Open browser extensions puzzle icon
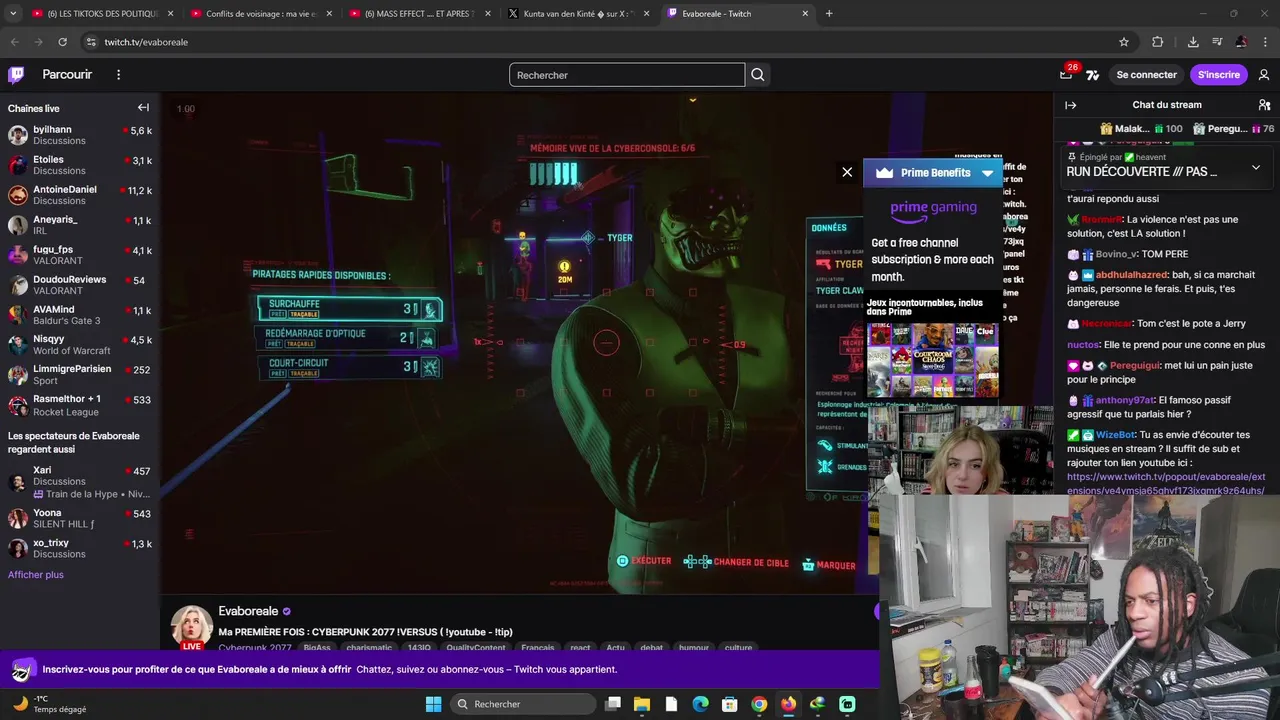The image size is (1280, 720). [1158, 42]
